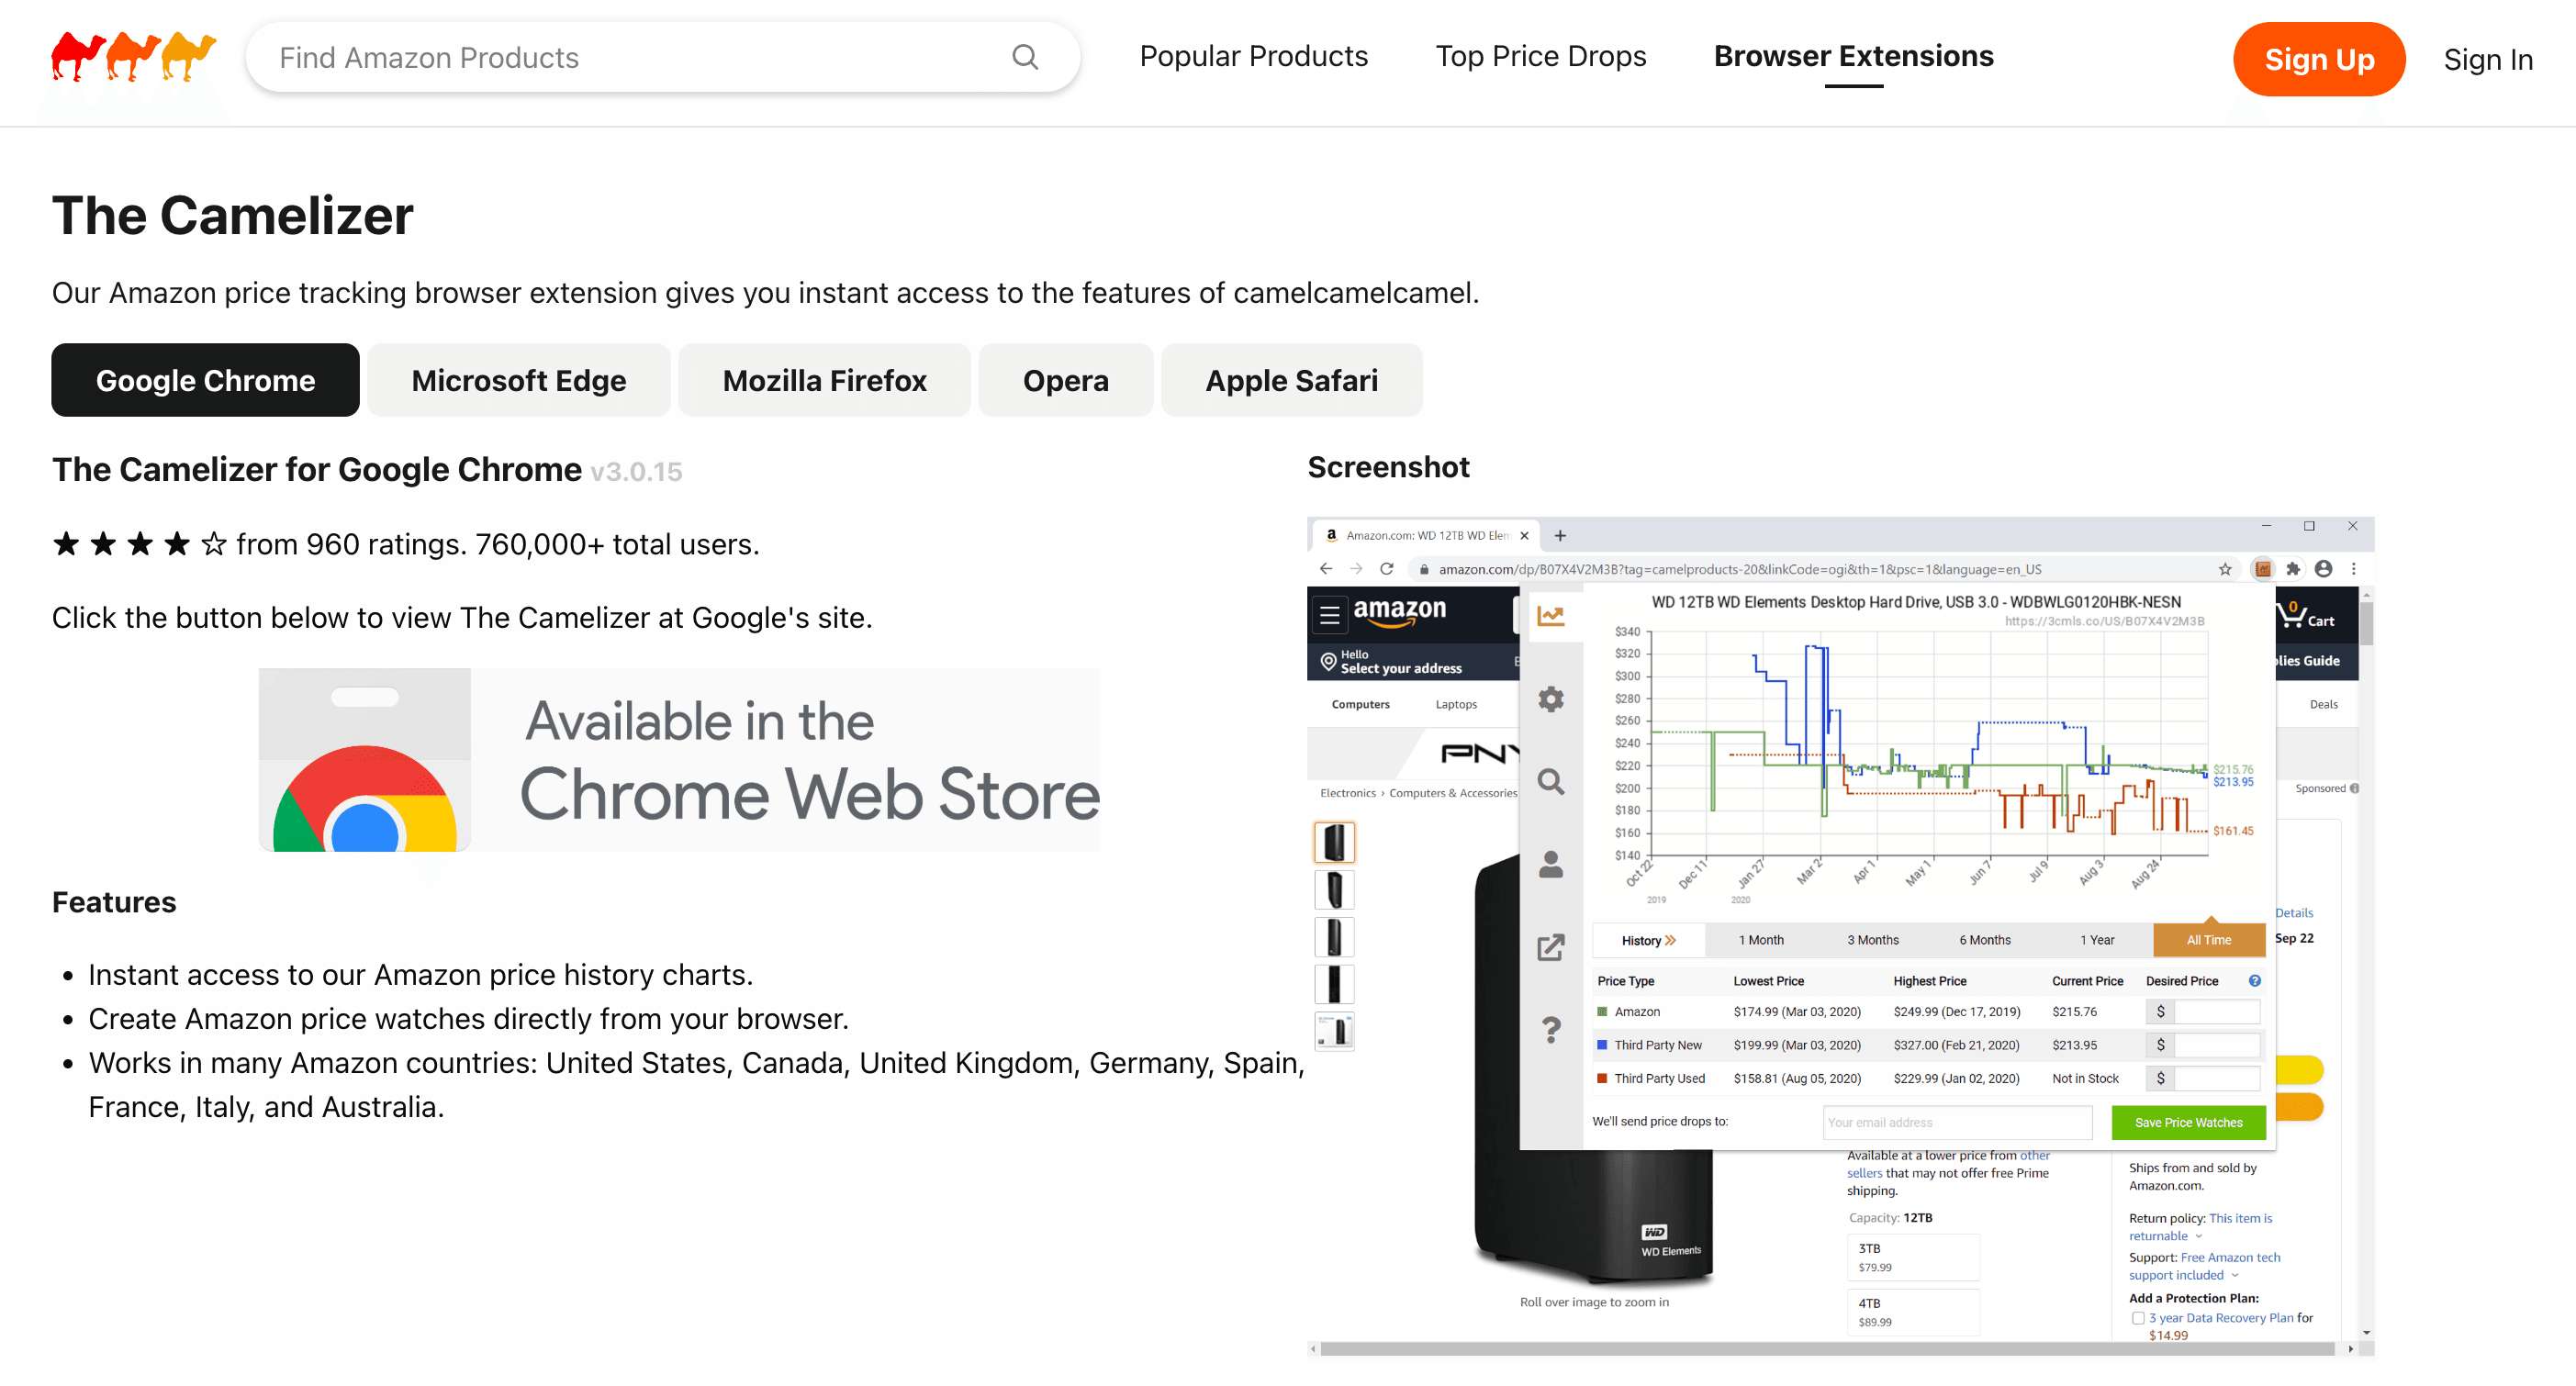Select the 3 Months chart range
This screenshot has height=1386, width=2576.
click(1872, 940)
